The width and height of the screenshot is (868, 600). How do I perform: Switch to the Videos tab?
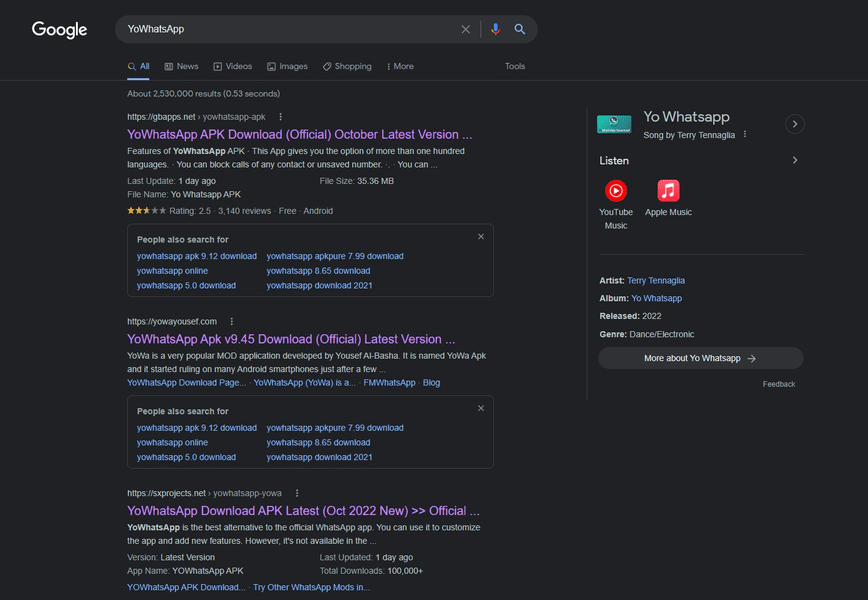(x=232, y=66)
